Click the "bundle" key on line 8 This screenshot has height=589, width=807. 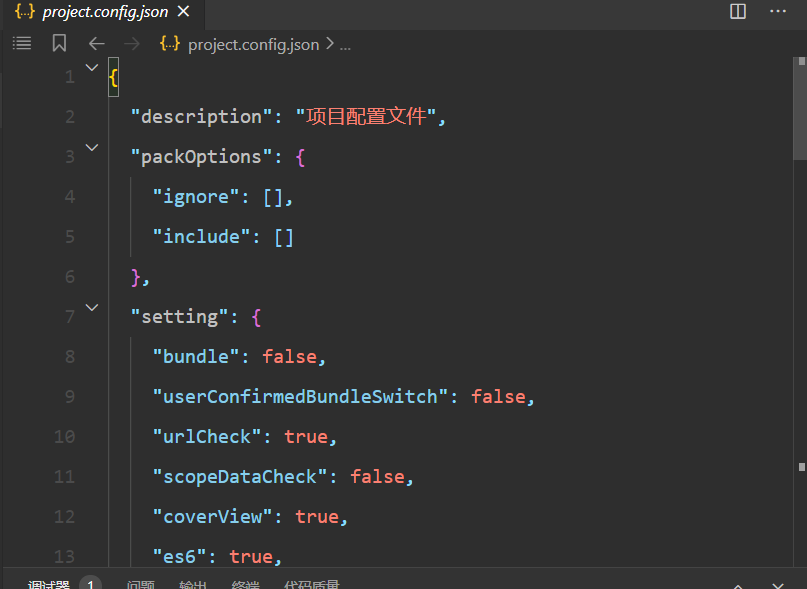(x=196, y=357)
